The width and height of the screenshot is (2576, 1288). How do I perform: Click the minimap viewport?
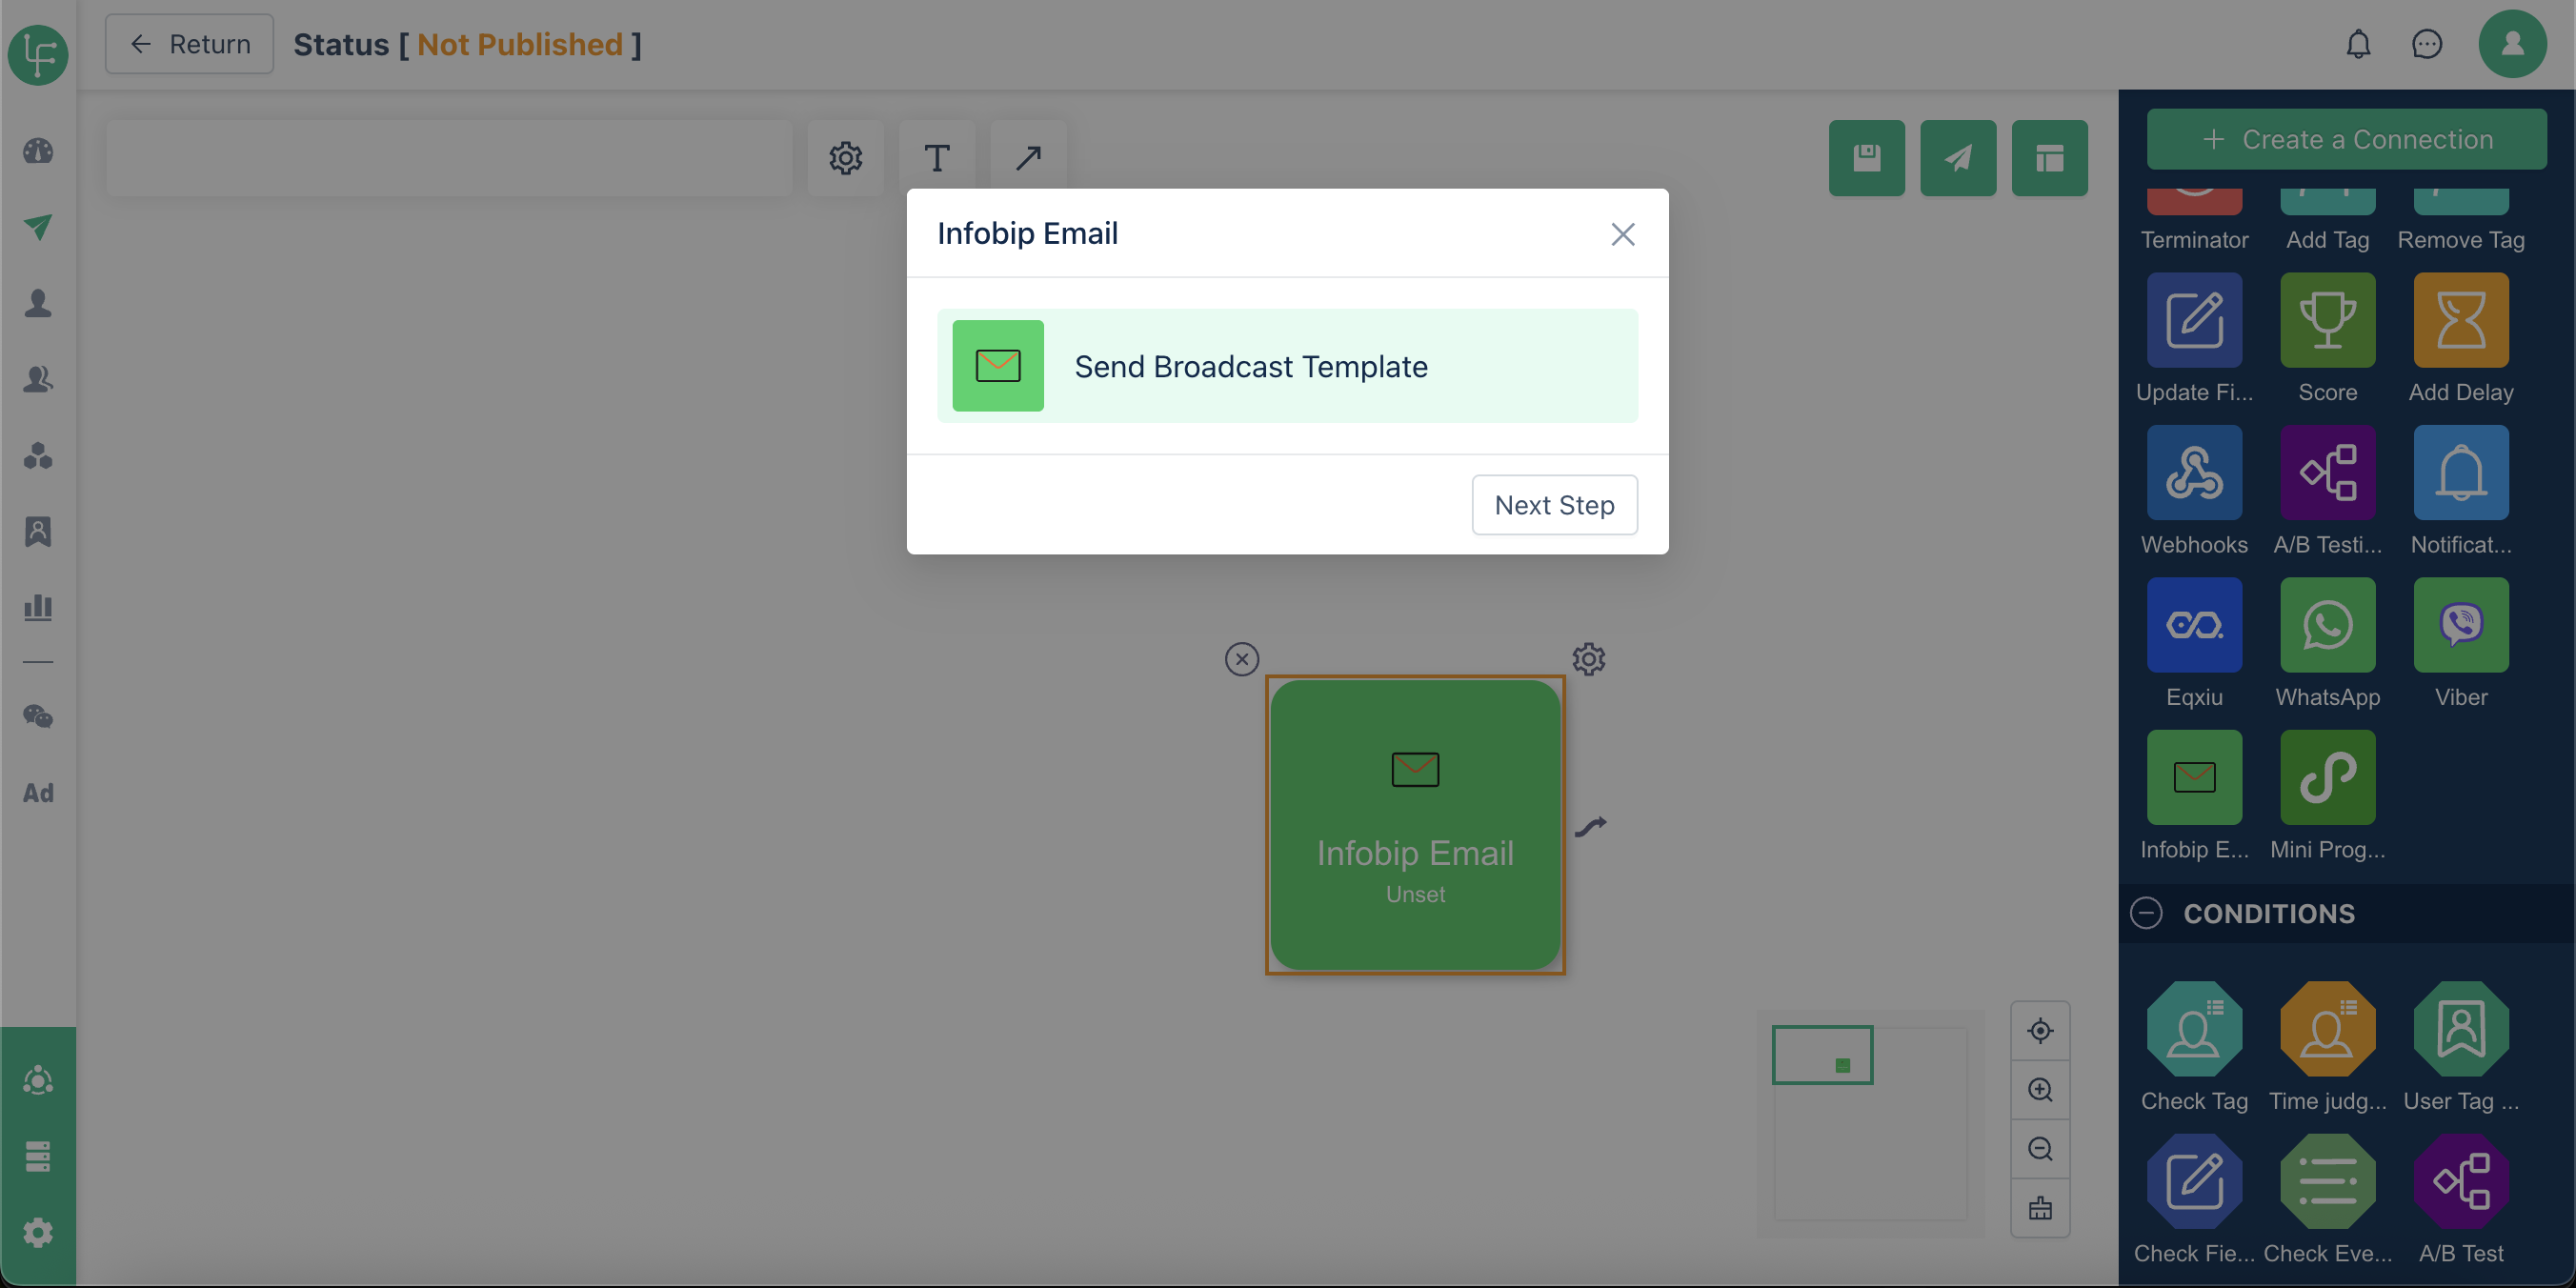click(1822, 1055)
